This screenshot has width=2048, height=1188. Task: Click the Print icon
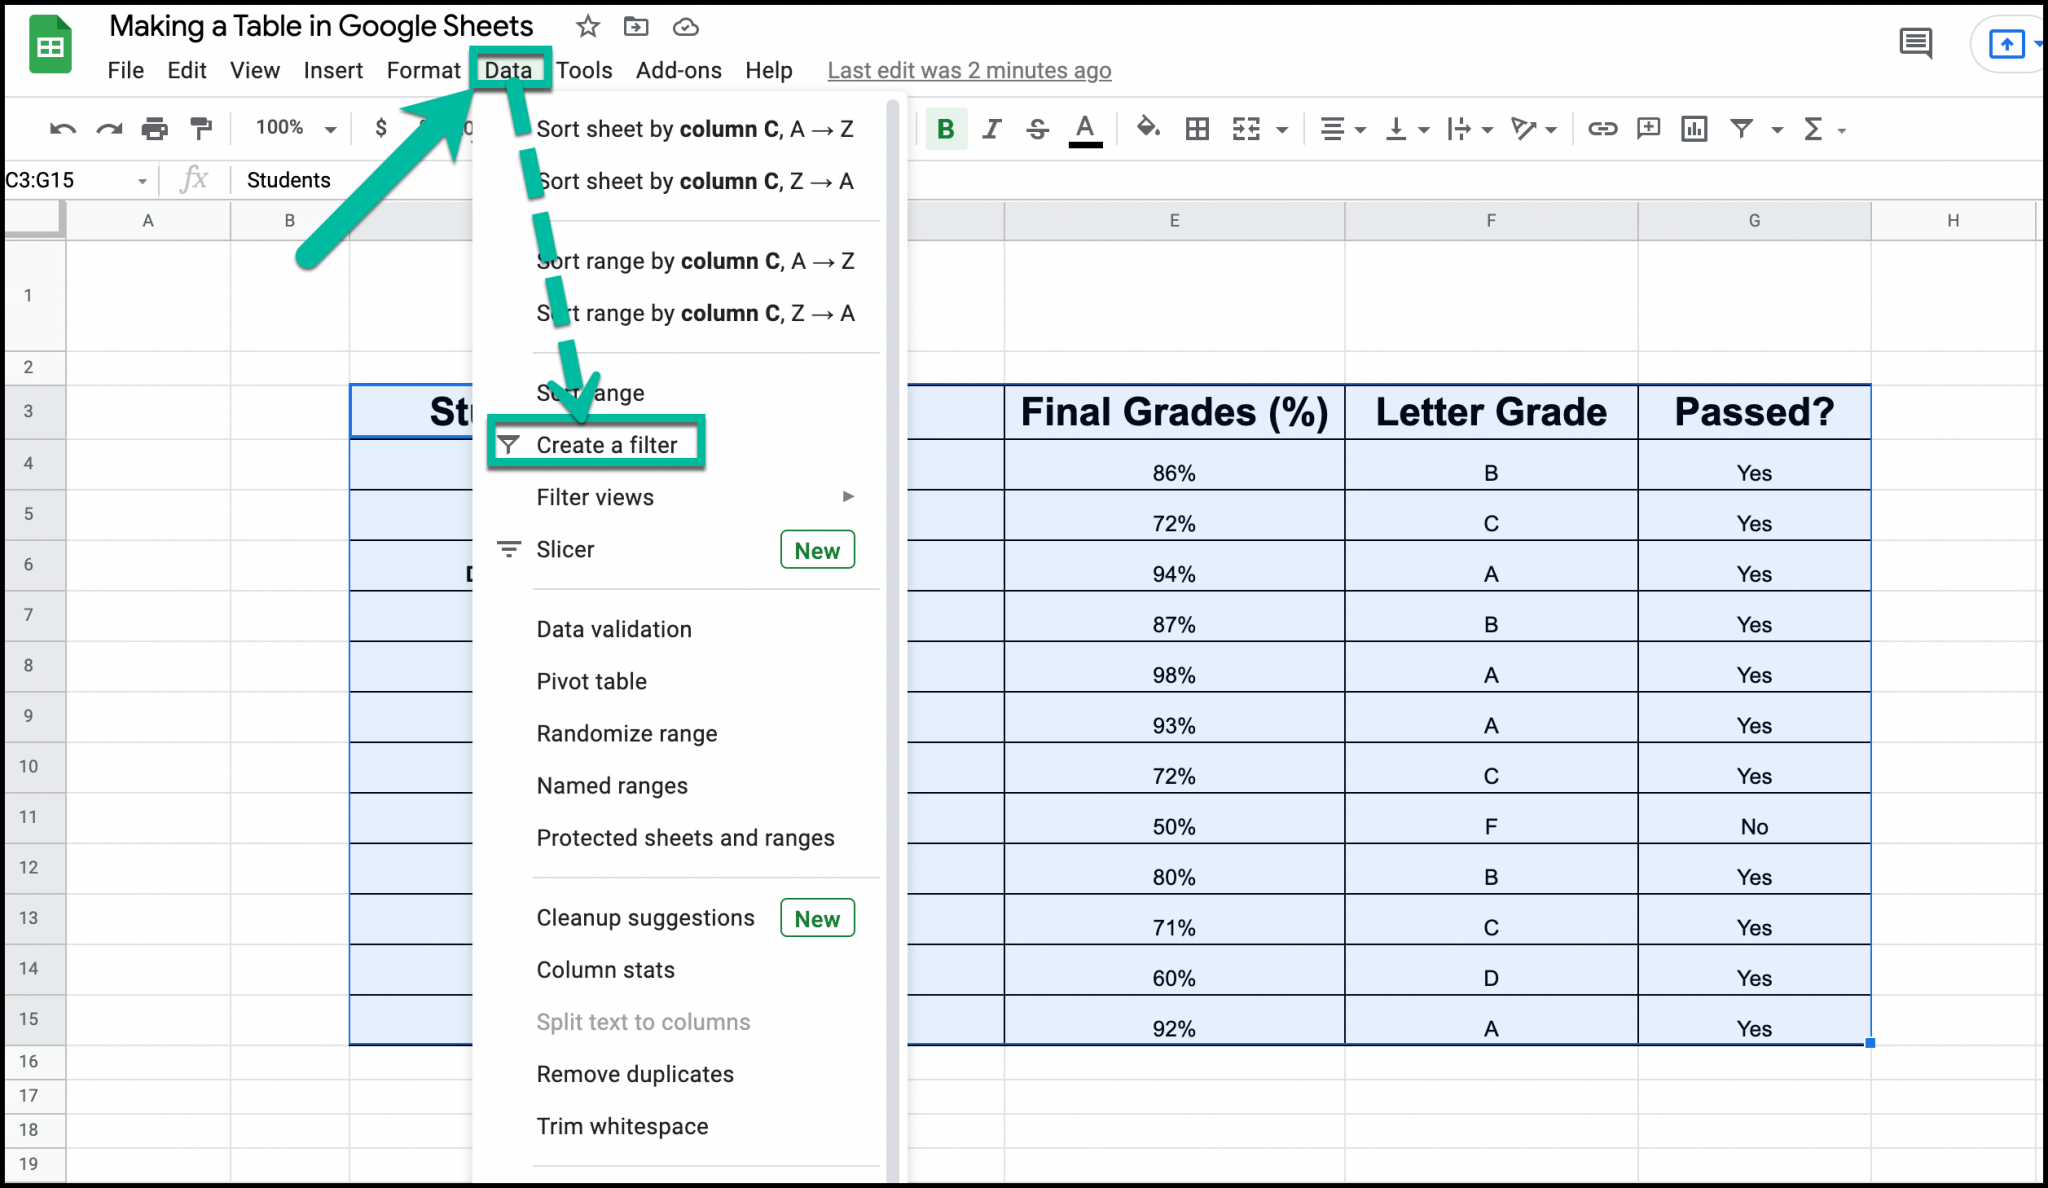pos(155,128)
